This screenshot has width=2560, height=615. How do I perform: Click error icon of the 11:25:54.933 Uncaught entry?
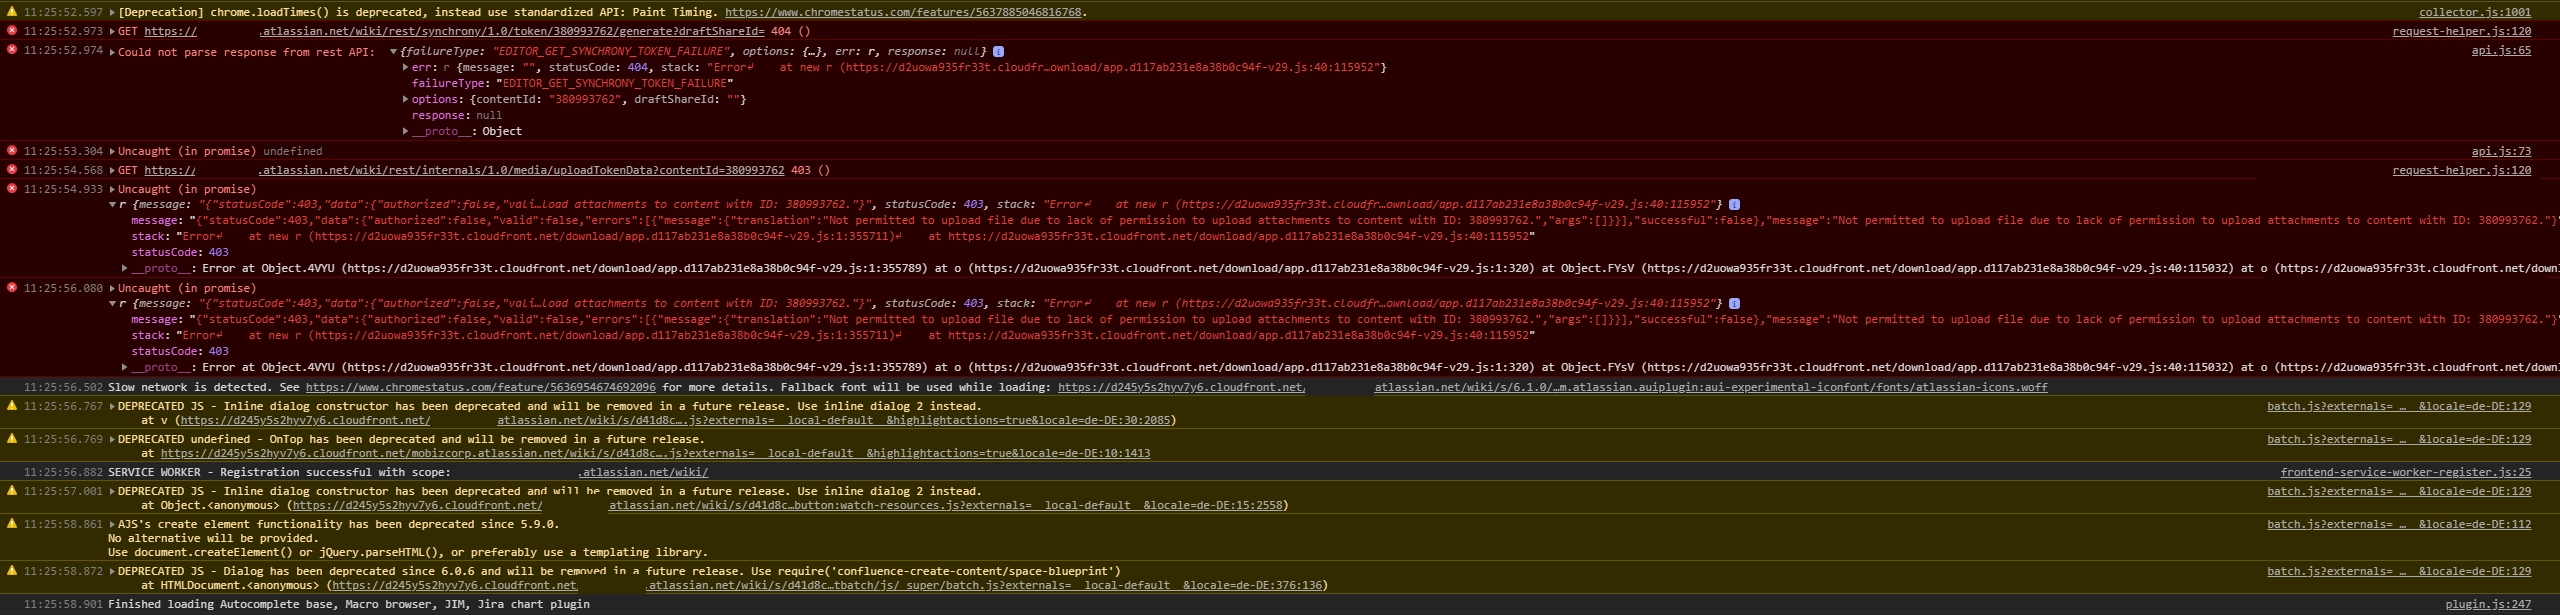click(12, 188)
